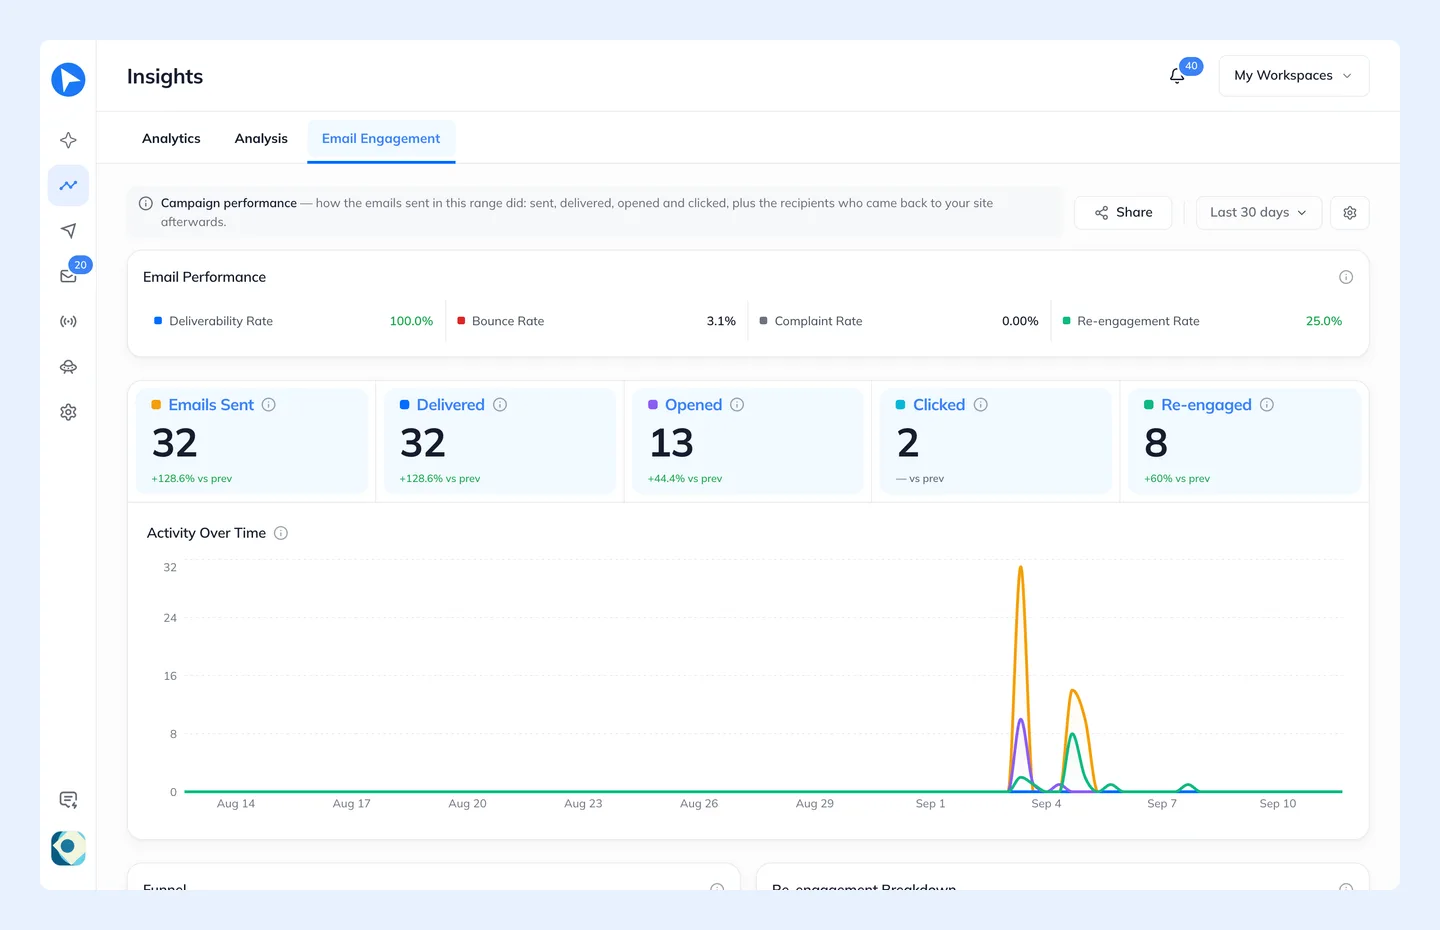Click the Clicked info icon
Screen dimensions: 1440x930
tap(981, 405)
